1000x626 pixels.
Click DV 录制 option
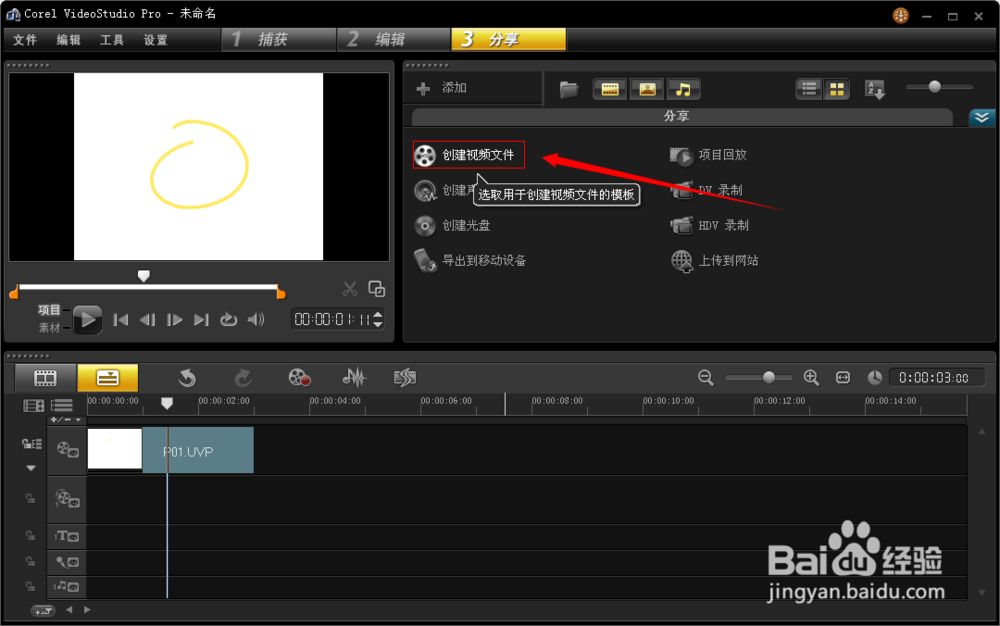706,190
